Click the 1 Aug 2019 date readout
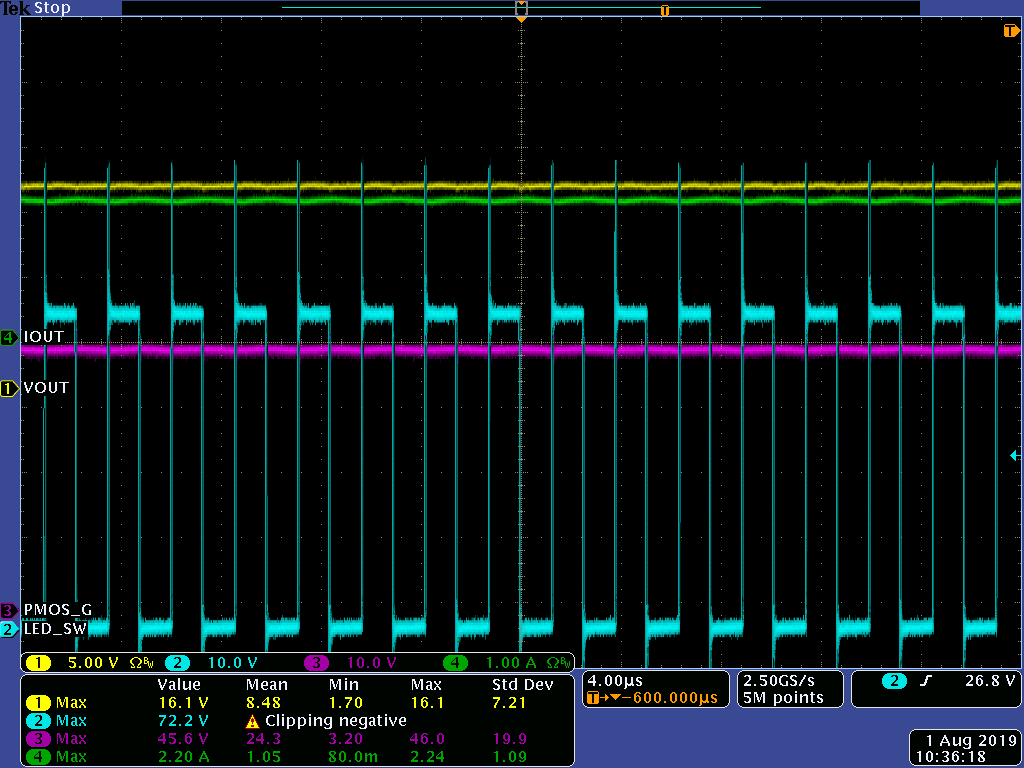The image size is (1024, 768). [x=971, y=741]
